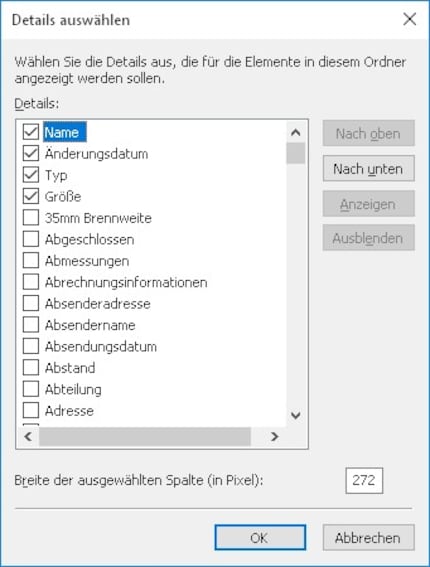Click the list scroll-up arrow

click(295, 132)
